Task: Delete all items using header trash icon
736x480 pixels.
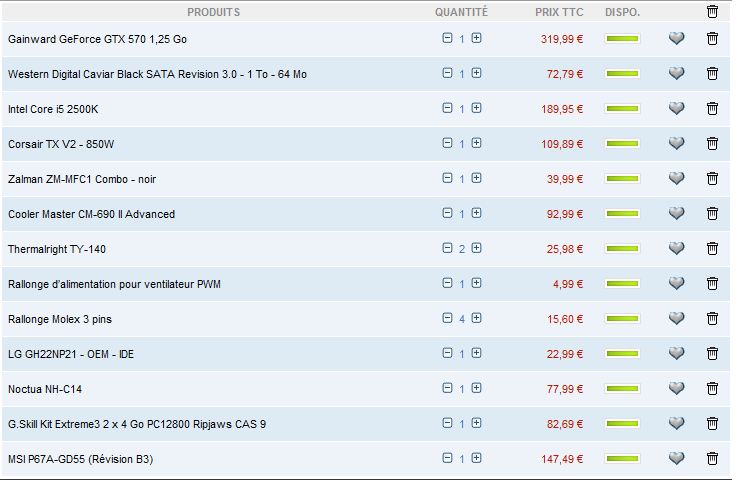Action: click(x=712, y=12)
